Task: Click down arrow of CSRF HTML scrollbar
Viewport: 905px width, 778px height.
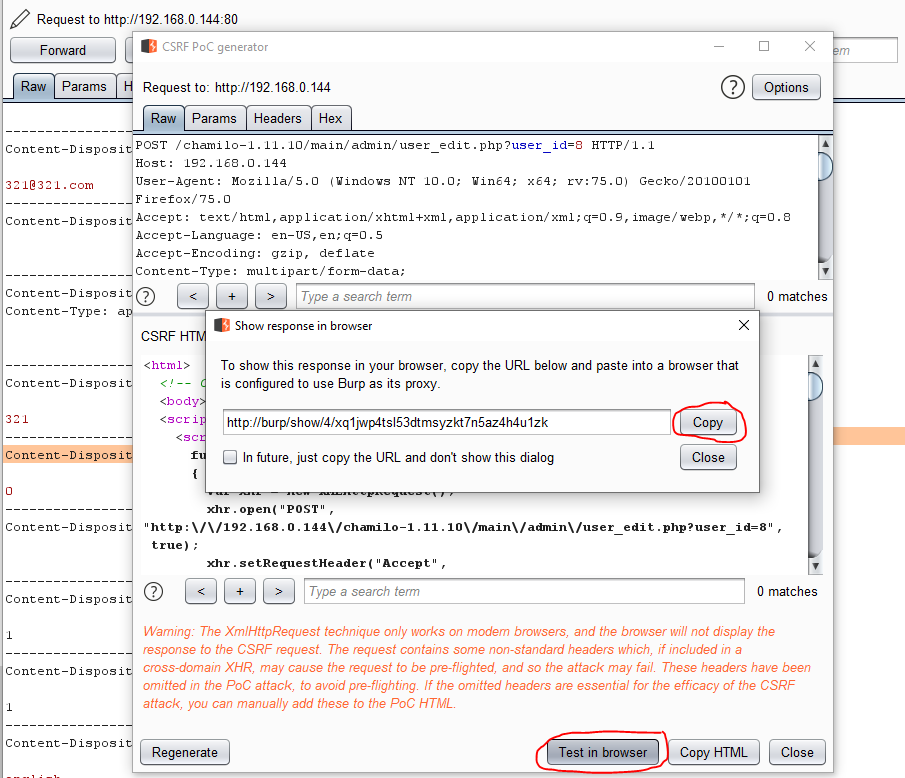Action: 815,566
